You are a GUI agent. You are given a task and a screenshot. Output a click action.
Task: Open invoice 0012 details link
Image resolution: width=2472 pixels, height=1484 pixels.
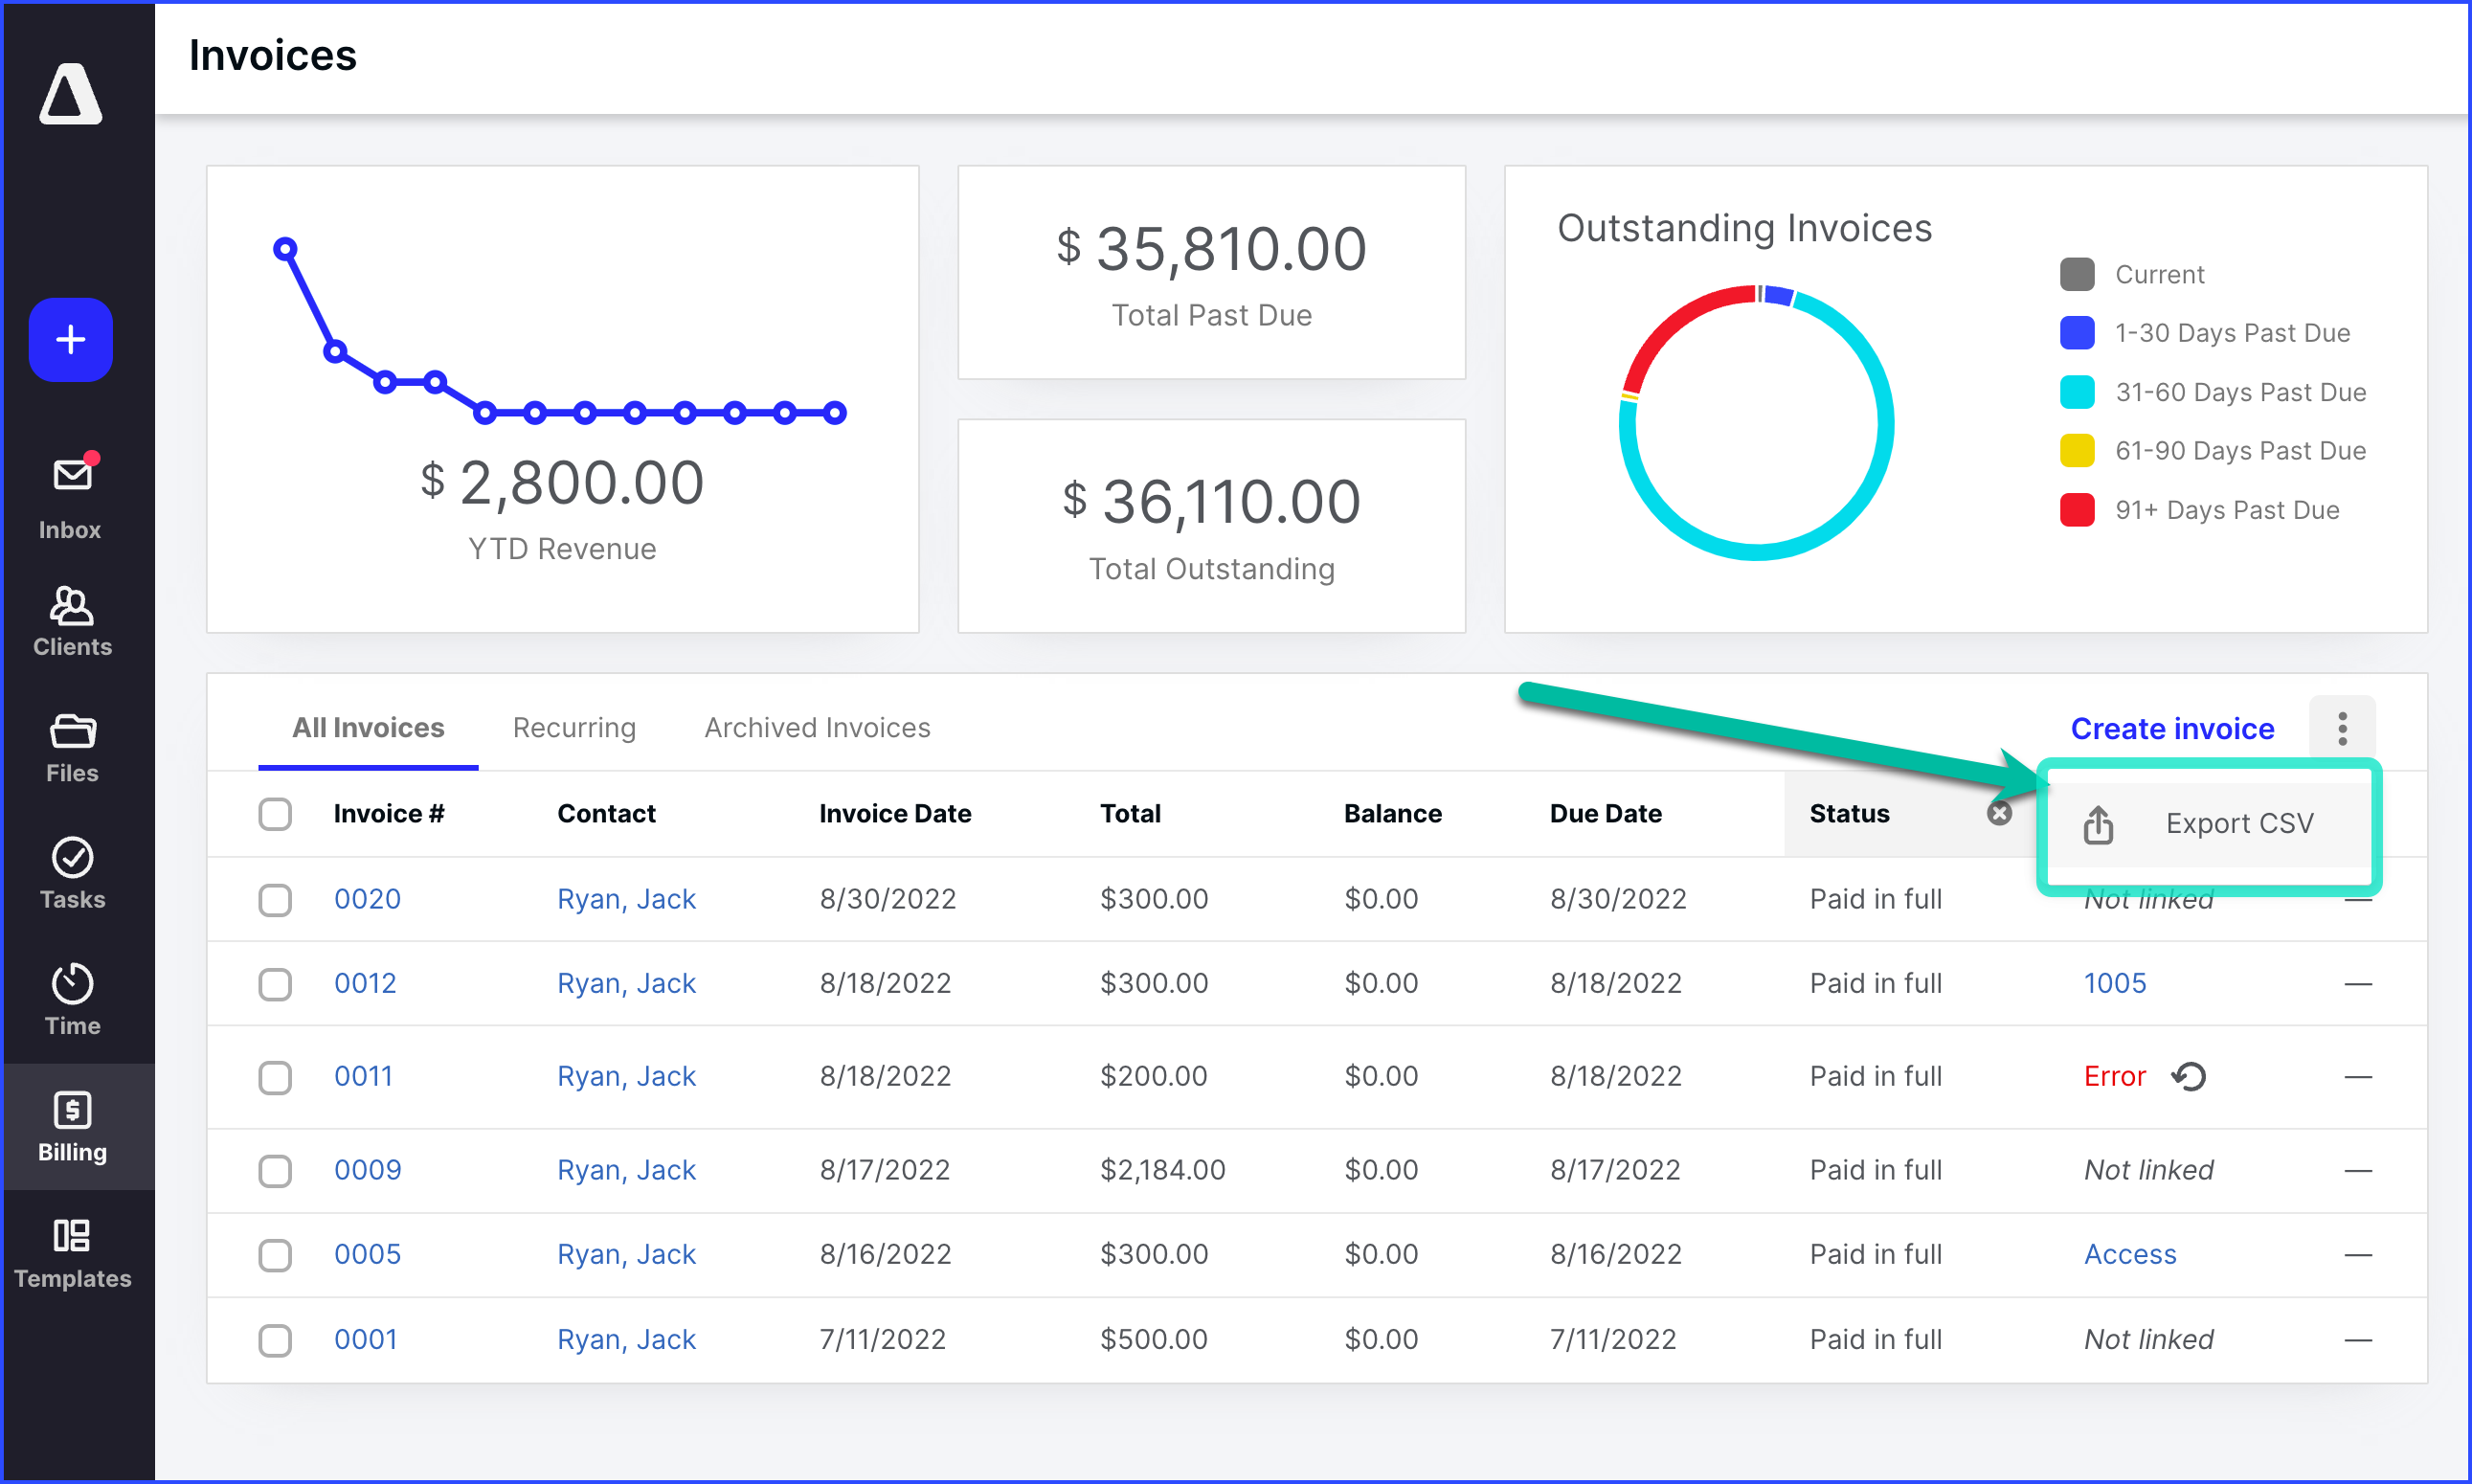point(364,983)
